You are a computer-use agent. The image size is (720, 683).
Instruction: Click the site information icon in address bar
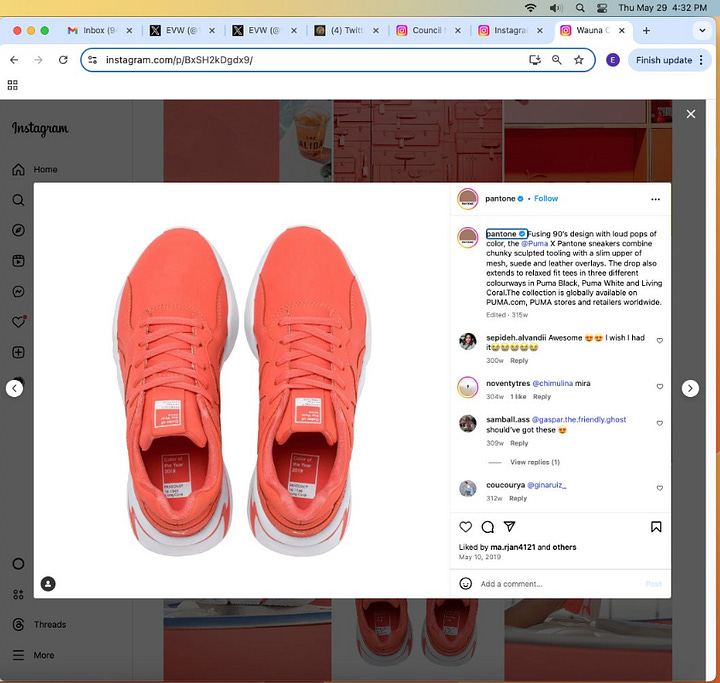pyautogui.click(x=92, y=60)
